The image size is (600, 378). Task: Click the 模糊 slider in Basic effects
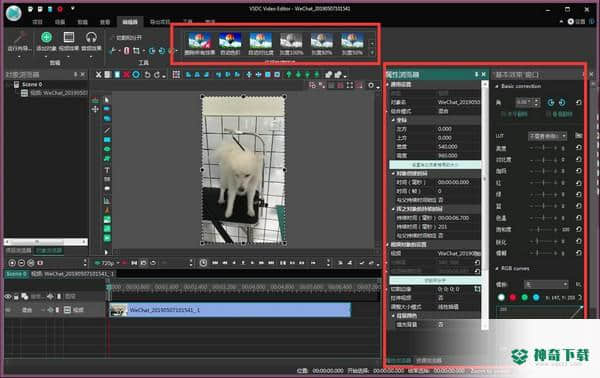(543, 253)
